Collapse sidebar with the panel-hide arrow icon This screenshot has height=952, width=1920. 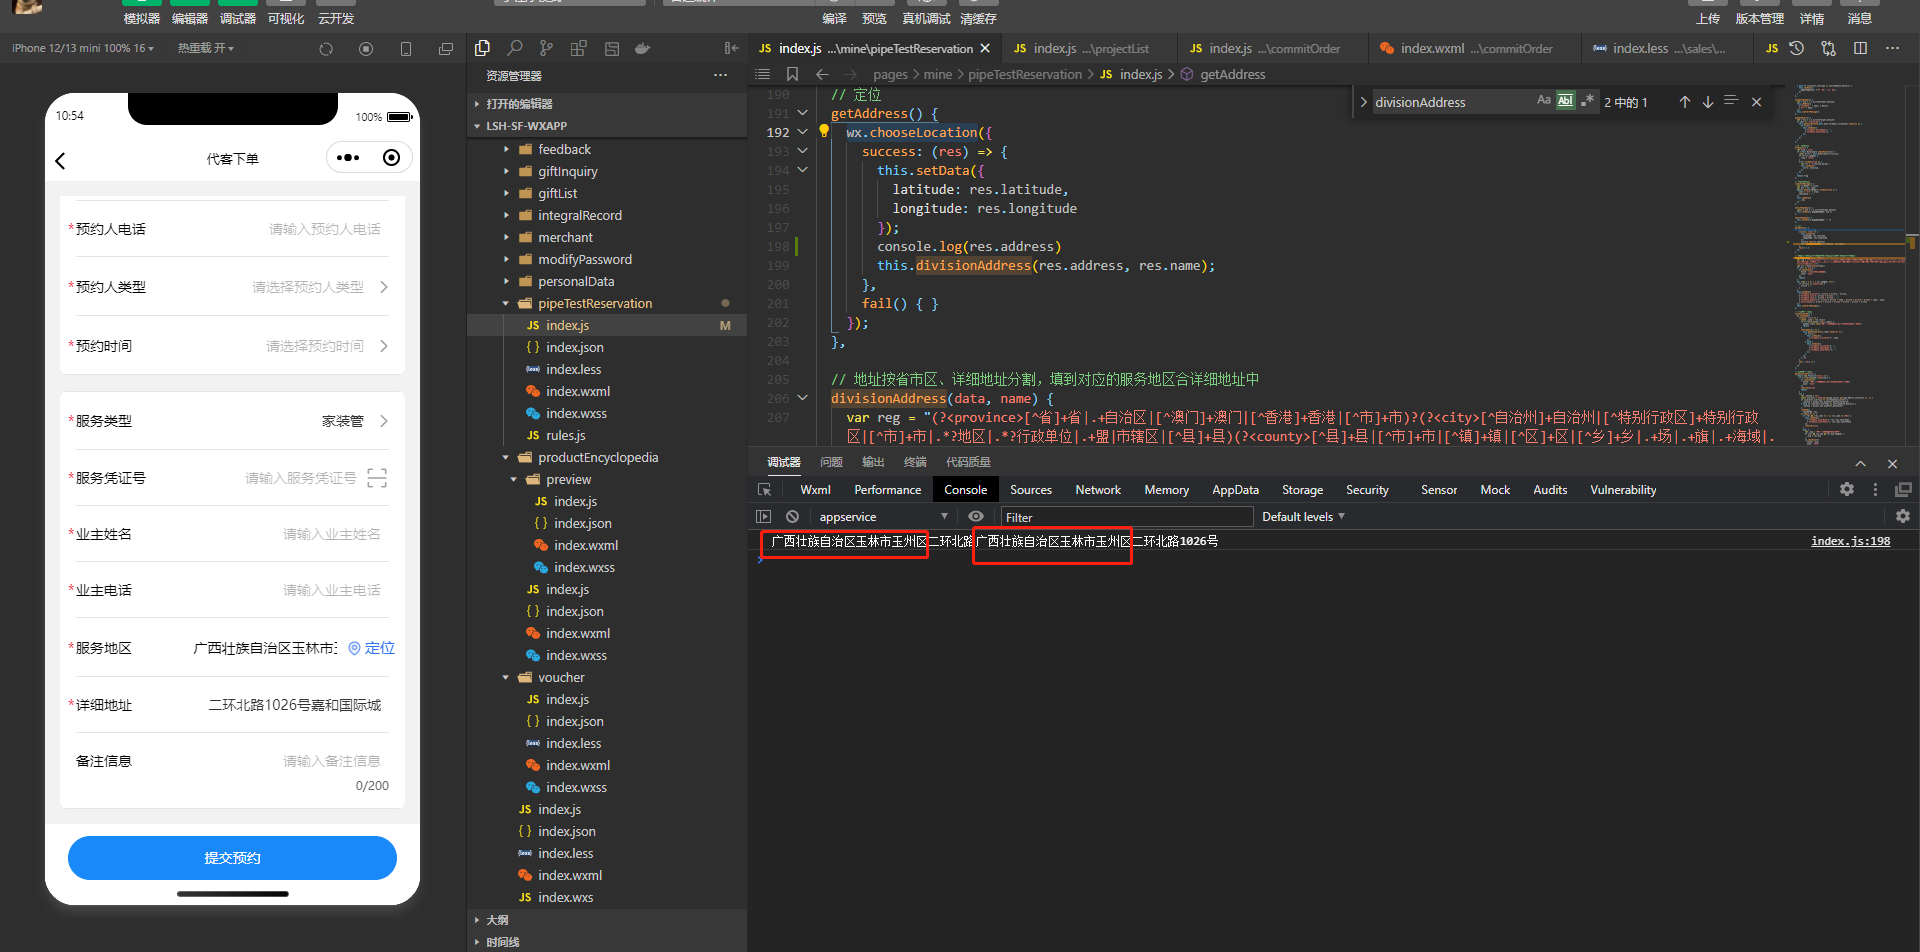[731, 48]
